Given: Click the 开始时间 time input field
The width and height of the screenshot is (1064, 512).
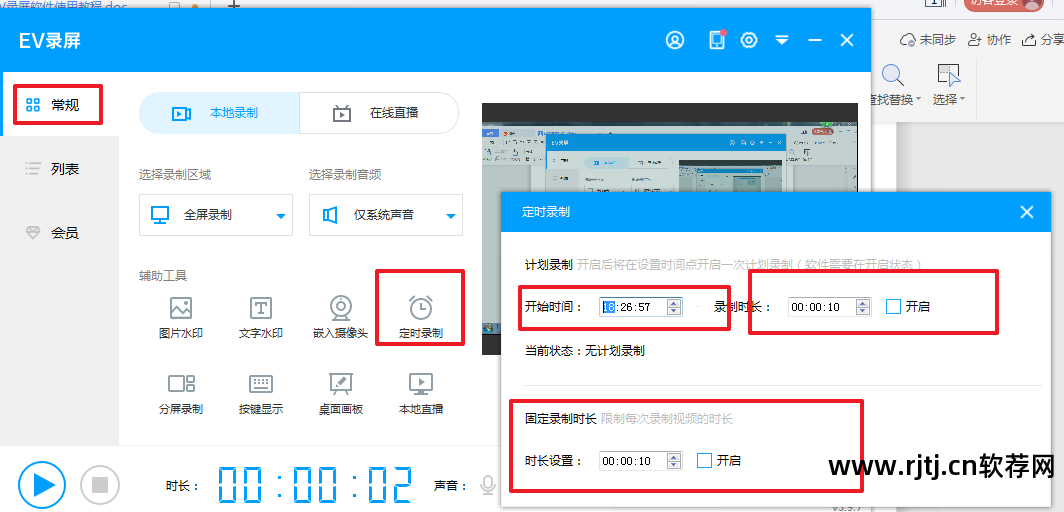Looking at the screenshot, I should (x=641, y=307).
